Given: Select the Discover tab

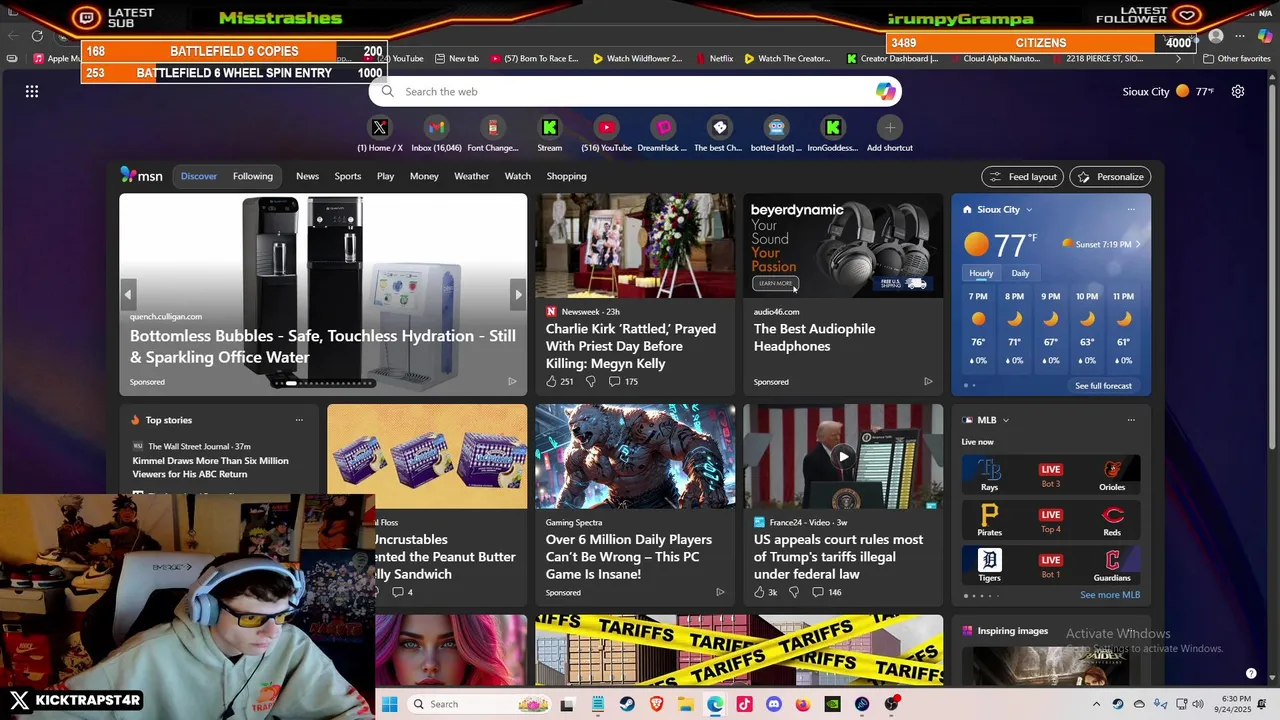Looking at the screenshot, I should [198, 176].
